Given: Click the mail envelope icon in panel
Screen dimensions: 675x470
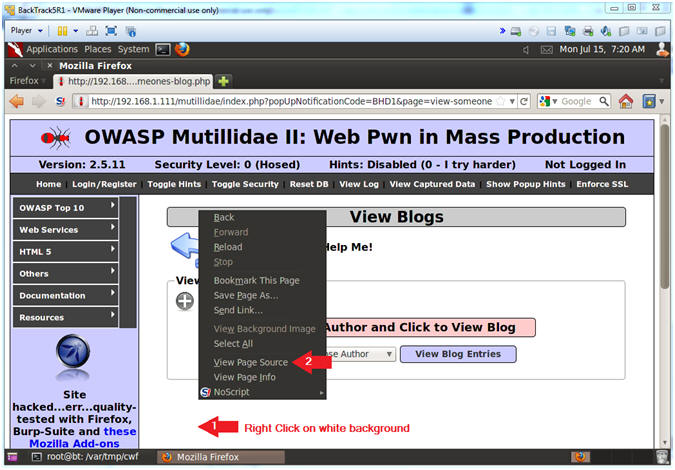Looking at the screenshot, I should [546, 50].
